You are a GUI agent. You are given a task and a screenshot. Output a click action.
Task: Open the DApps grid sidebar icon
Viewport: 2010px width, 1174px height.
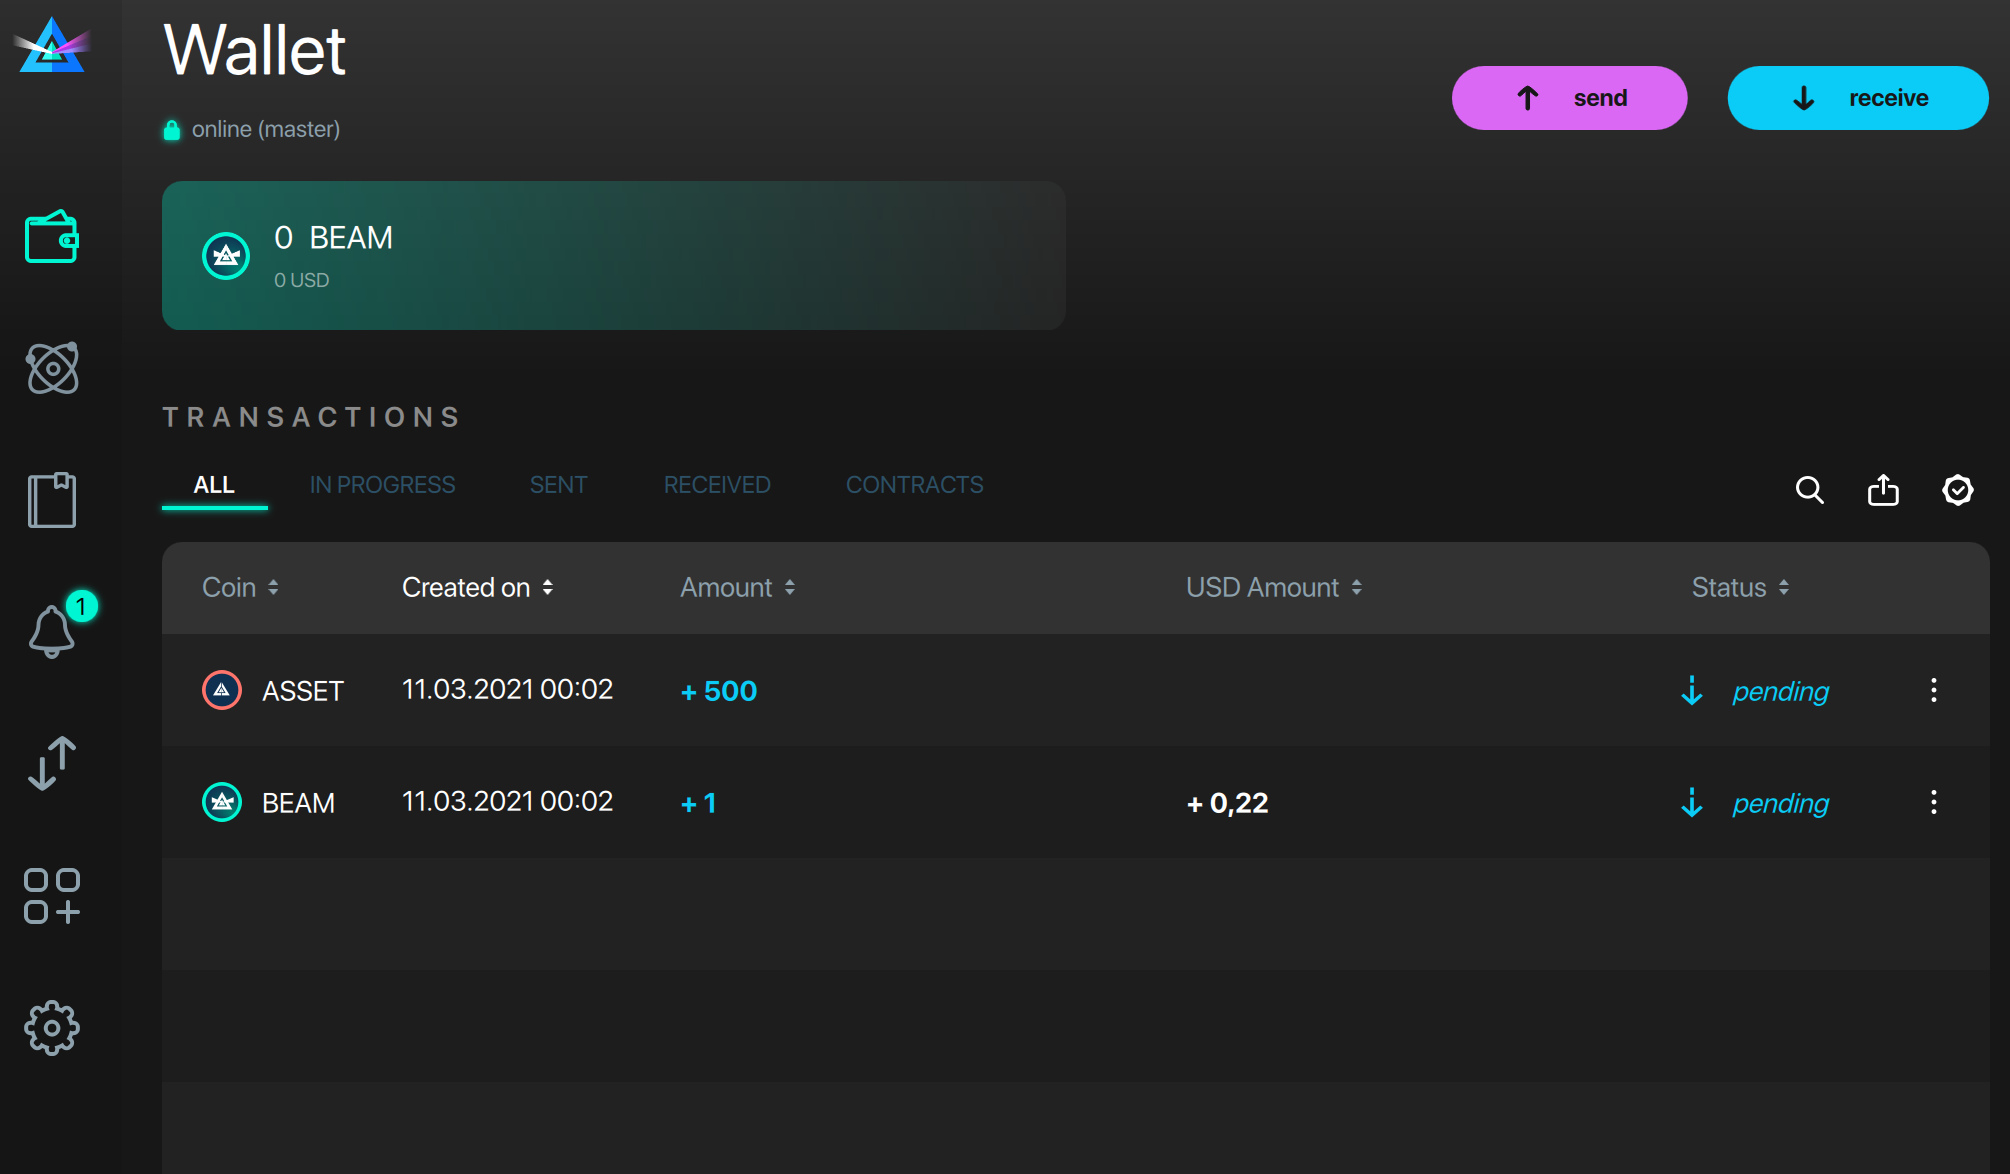click(52, 895)
